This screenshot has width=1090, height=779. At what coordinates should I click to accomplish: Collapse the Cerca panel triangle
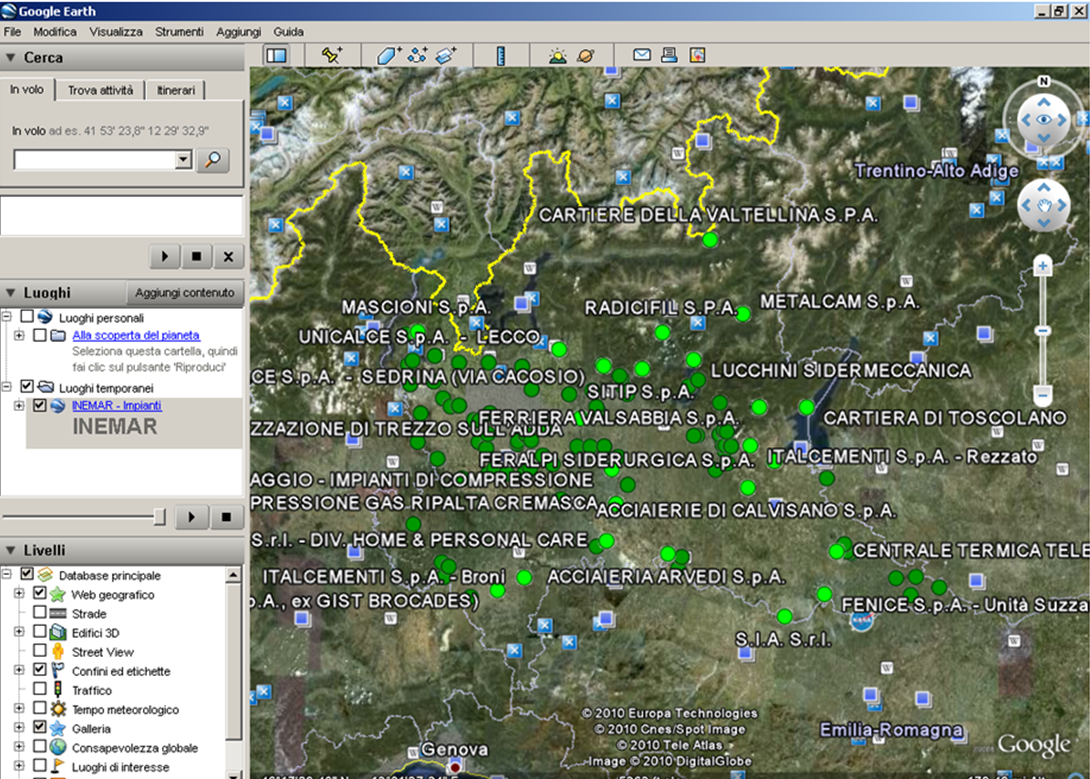pos(10,58)
